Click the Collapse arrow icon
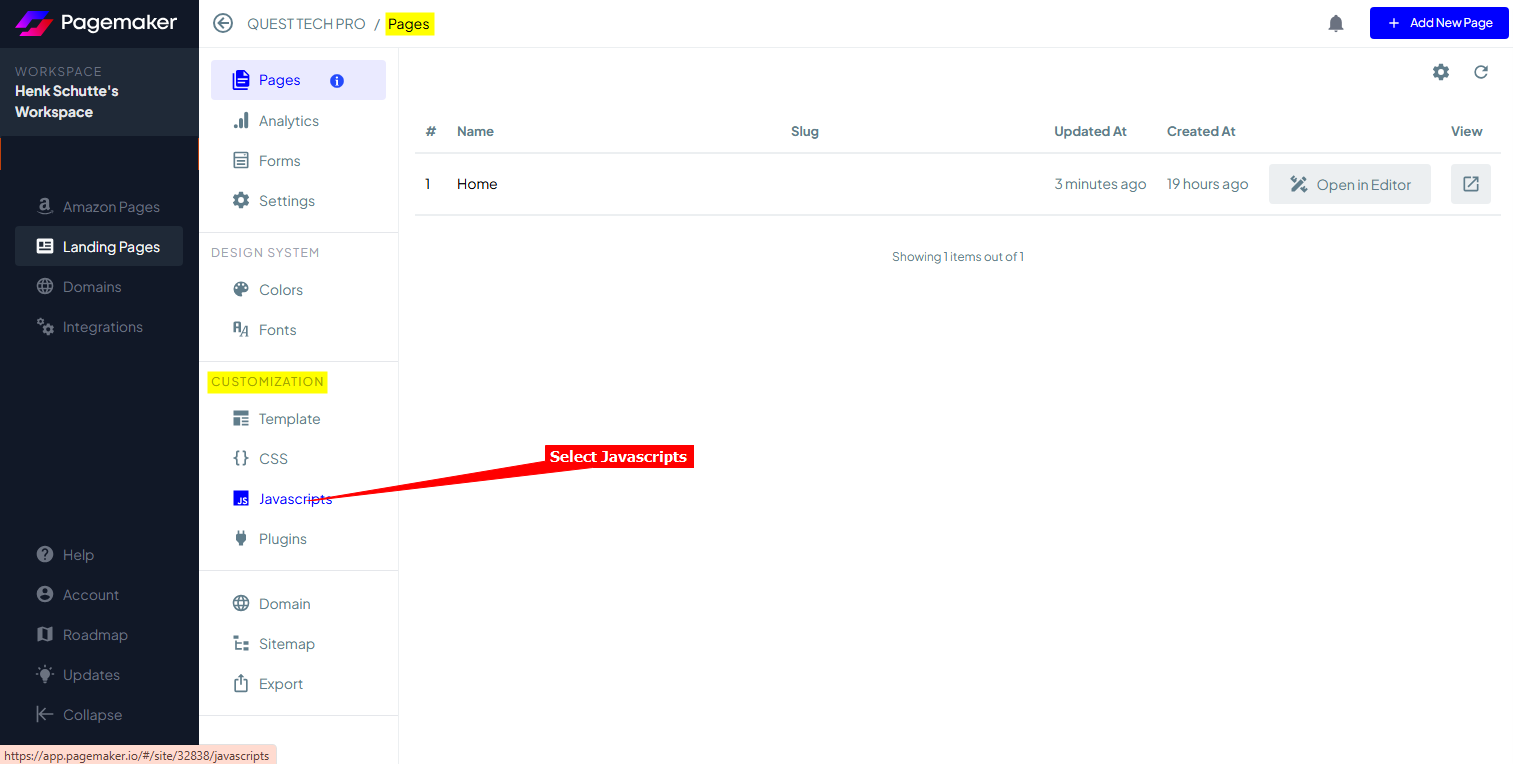 (x=45, y=714)
